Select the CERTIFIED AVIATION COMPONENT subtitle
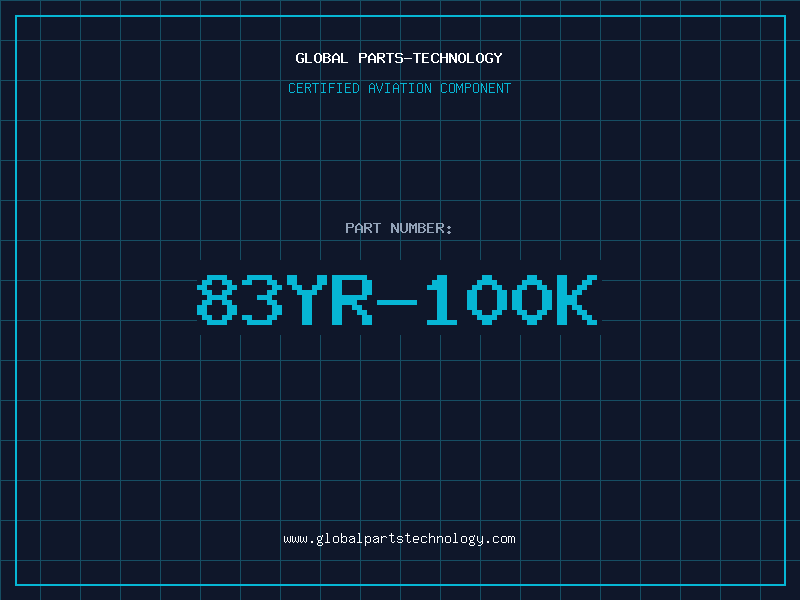The height and width of the screenshot is (600, 800). coord(399,88)
